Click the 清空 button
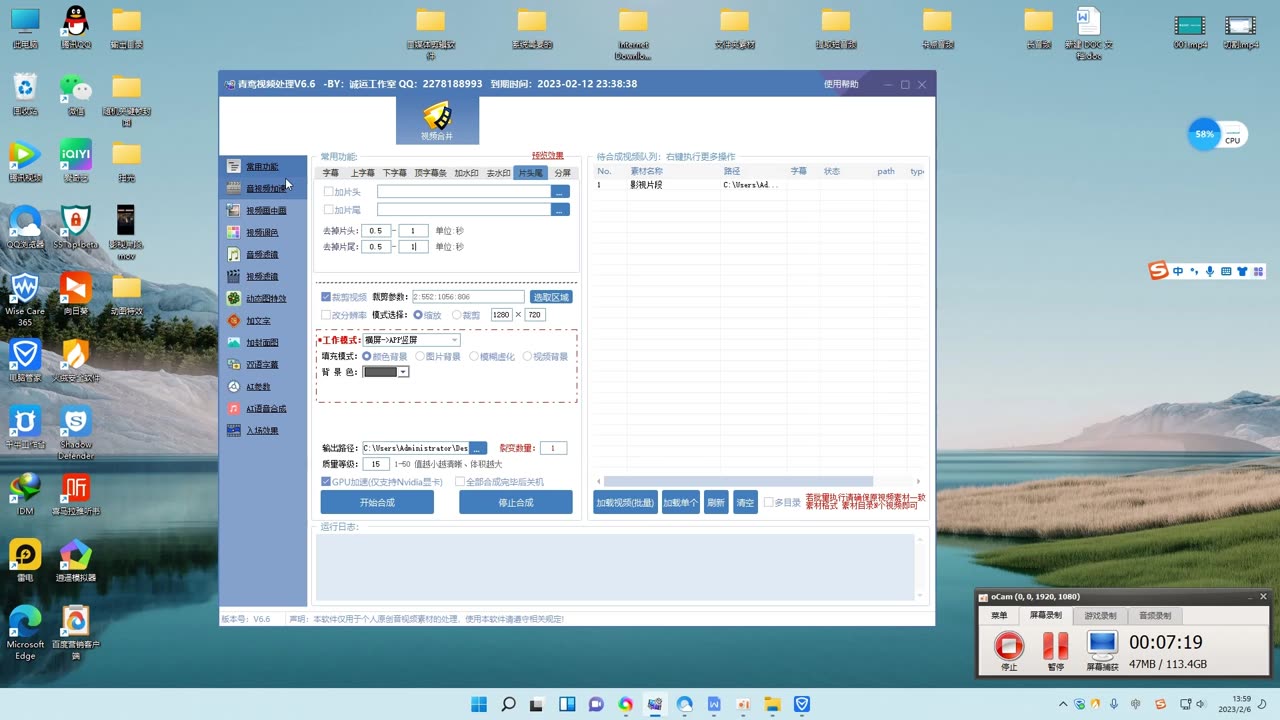This screenshot has width=1280, height=720. pos(745,502)
